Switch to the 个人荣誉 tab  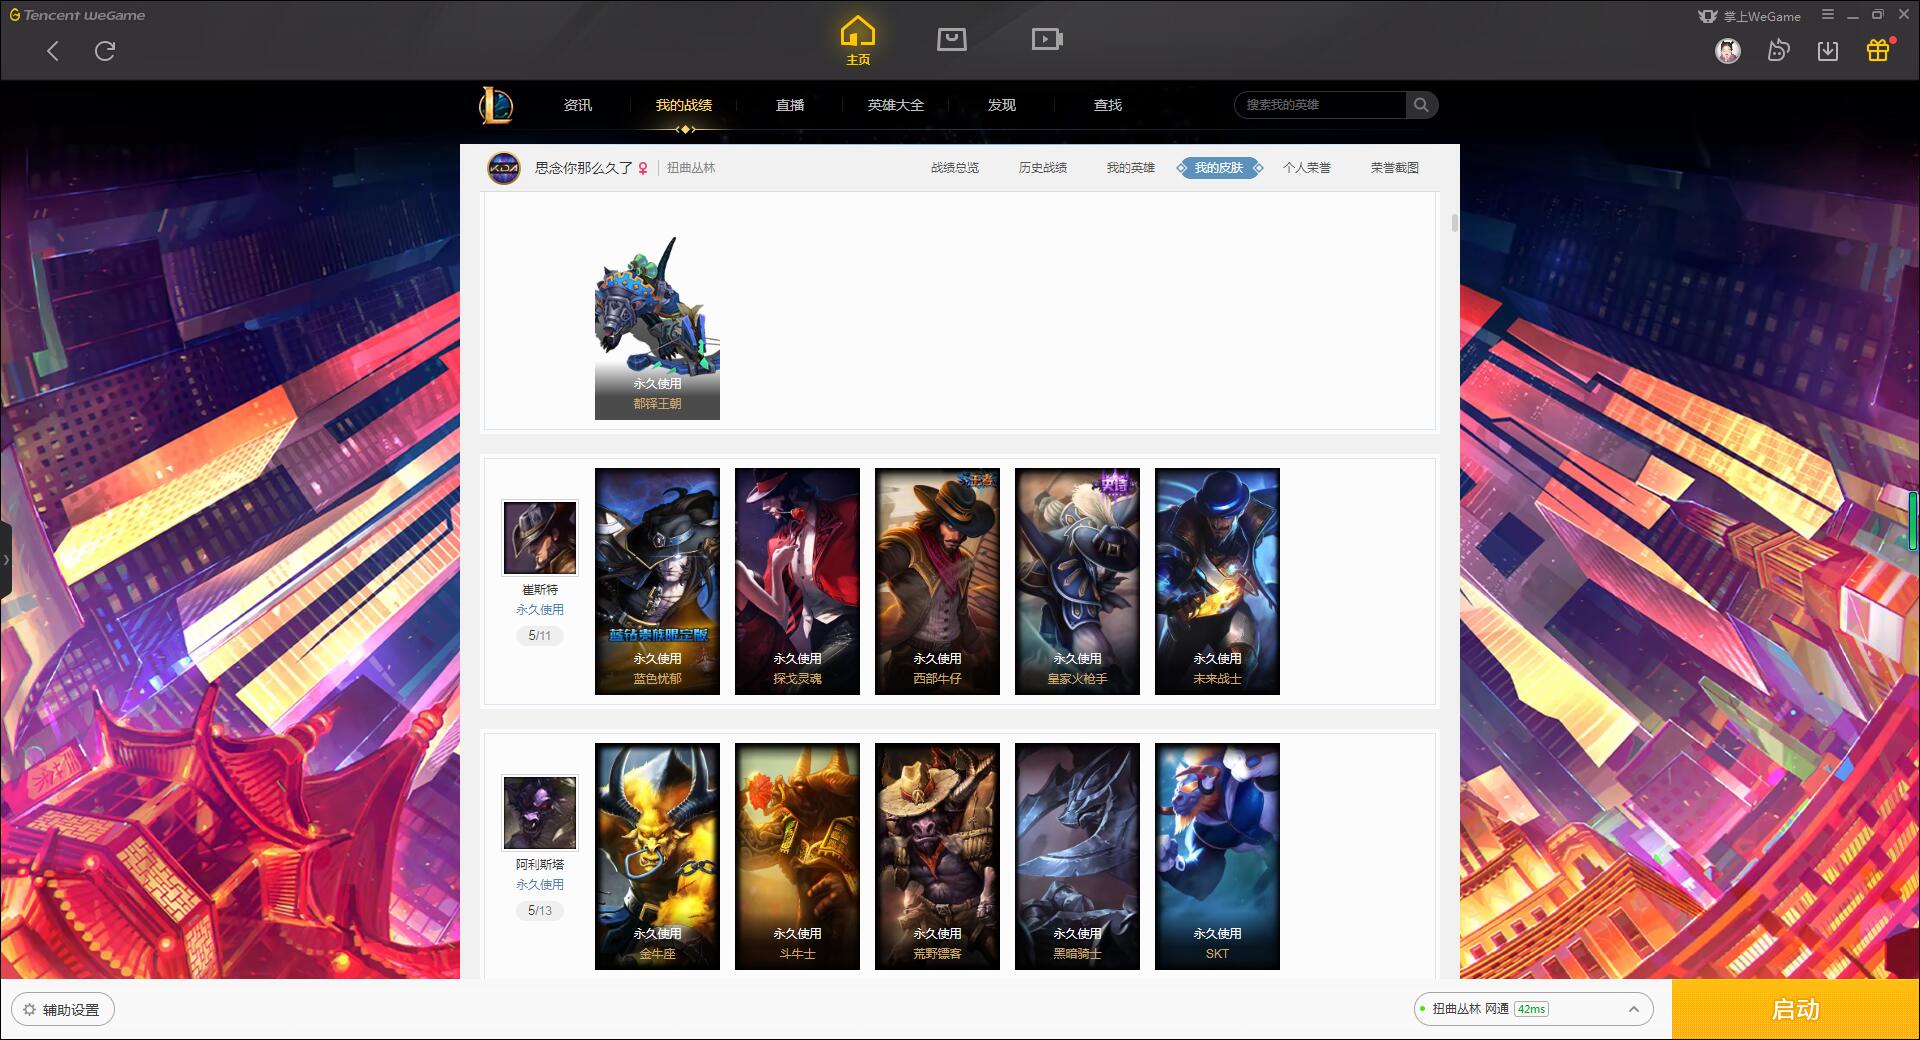pos(1307,168)
